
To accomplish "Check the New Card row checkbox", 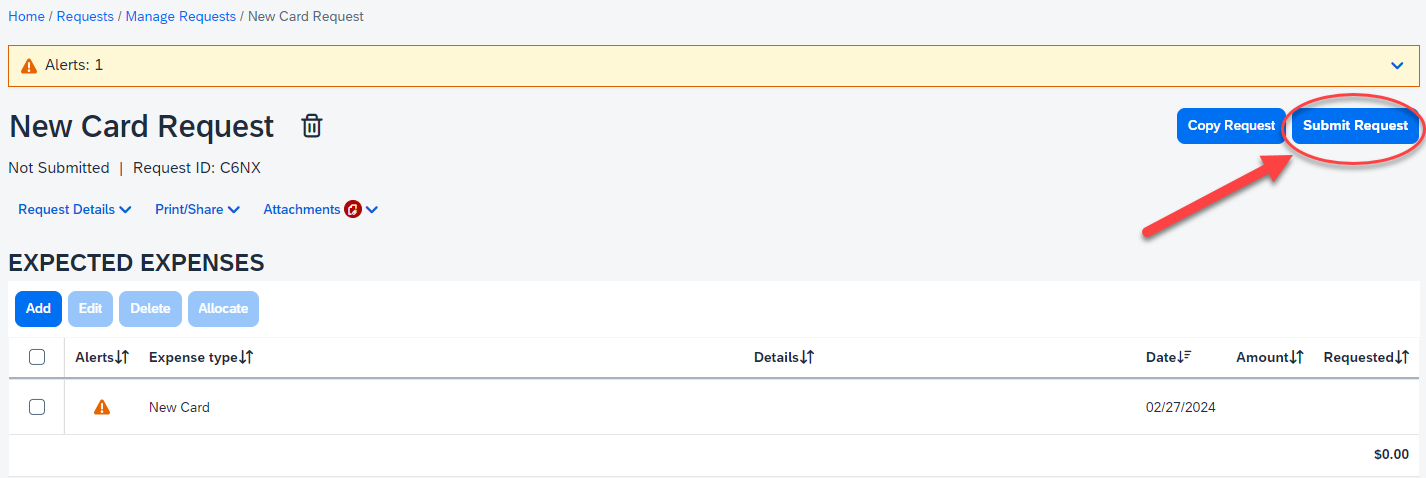I will [37, 407].
